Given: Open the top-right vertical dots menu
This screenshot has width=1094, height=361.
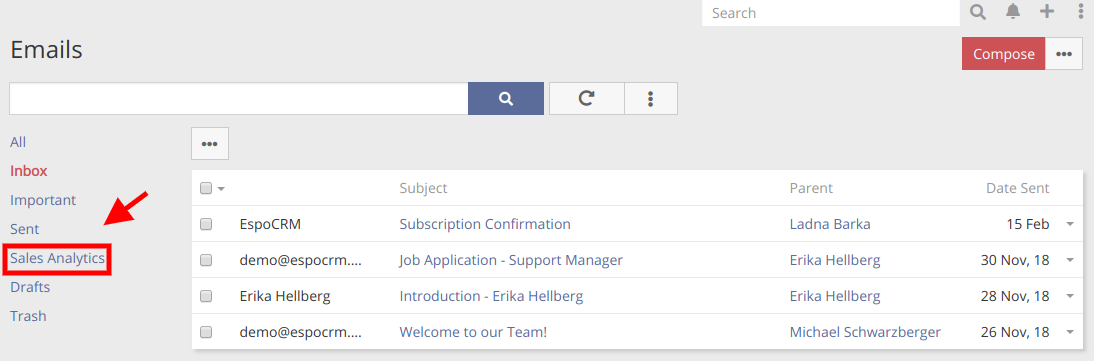Looking at the screenshot, I should point(1080,12).
